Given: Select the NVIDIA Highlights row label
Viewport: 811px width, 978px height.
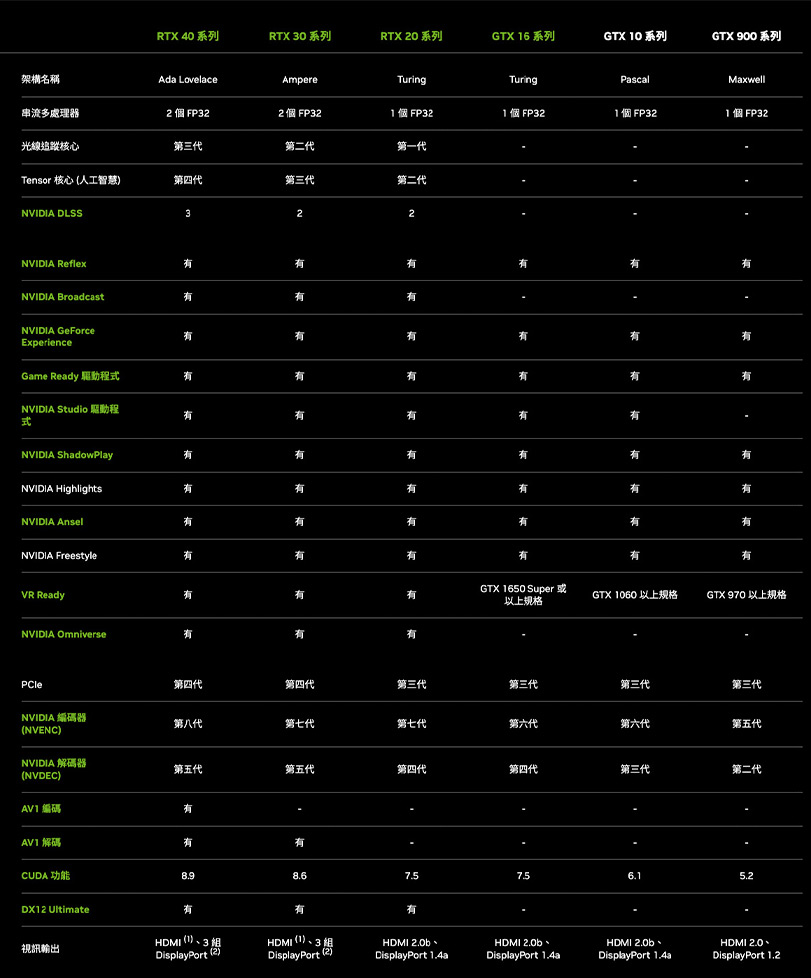Looking at the screenshot, I should coord(61,488).
